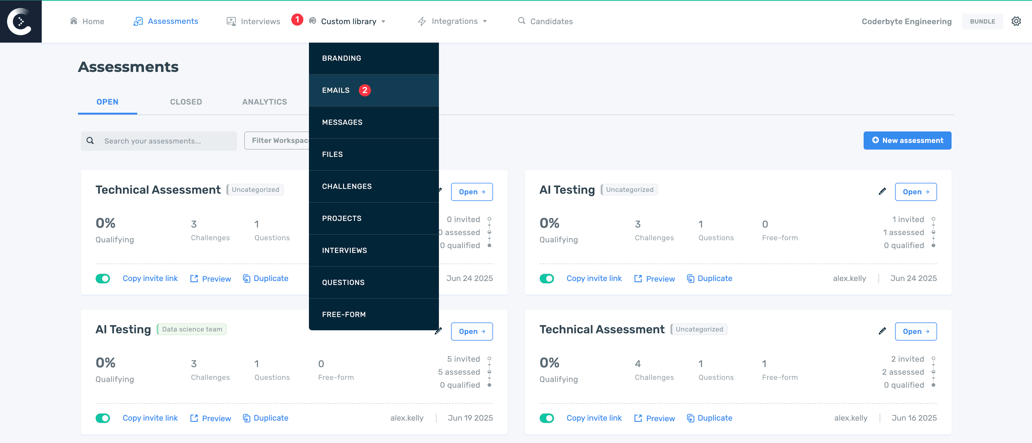
Task: Toggle off the Uncategorized AI Testing assessment
Action: click(547, 279)
